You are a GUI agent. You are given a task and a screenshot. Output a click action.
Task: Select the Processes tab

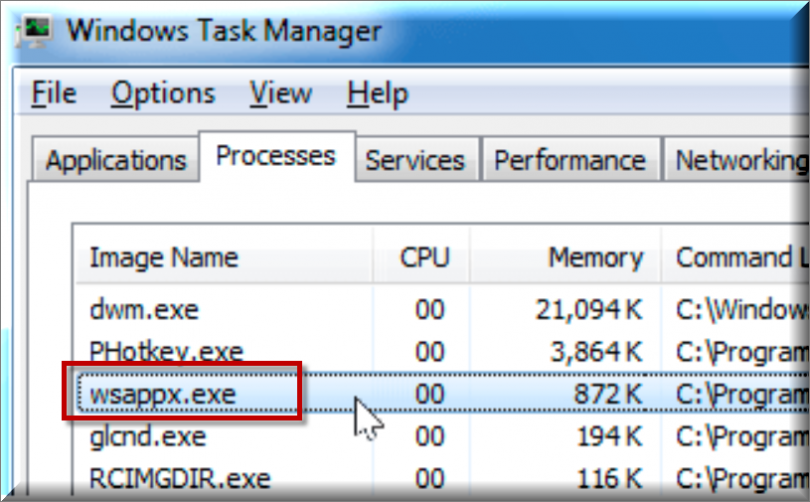coord(276,156)
